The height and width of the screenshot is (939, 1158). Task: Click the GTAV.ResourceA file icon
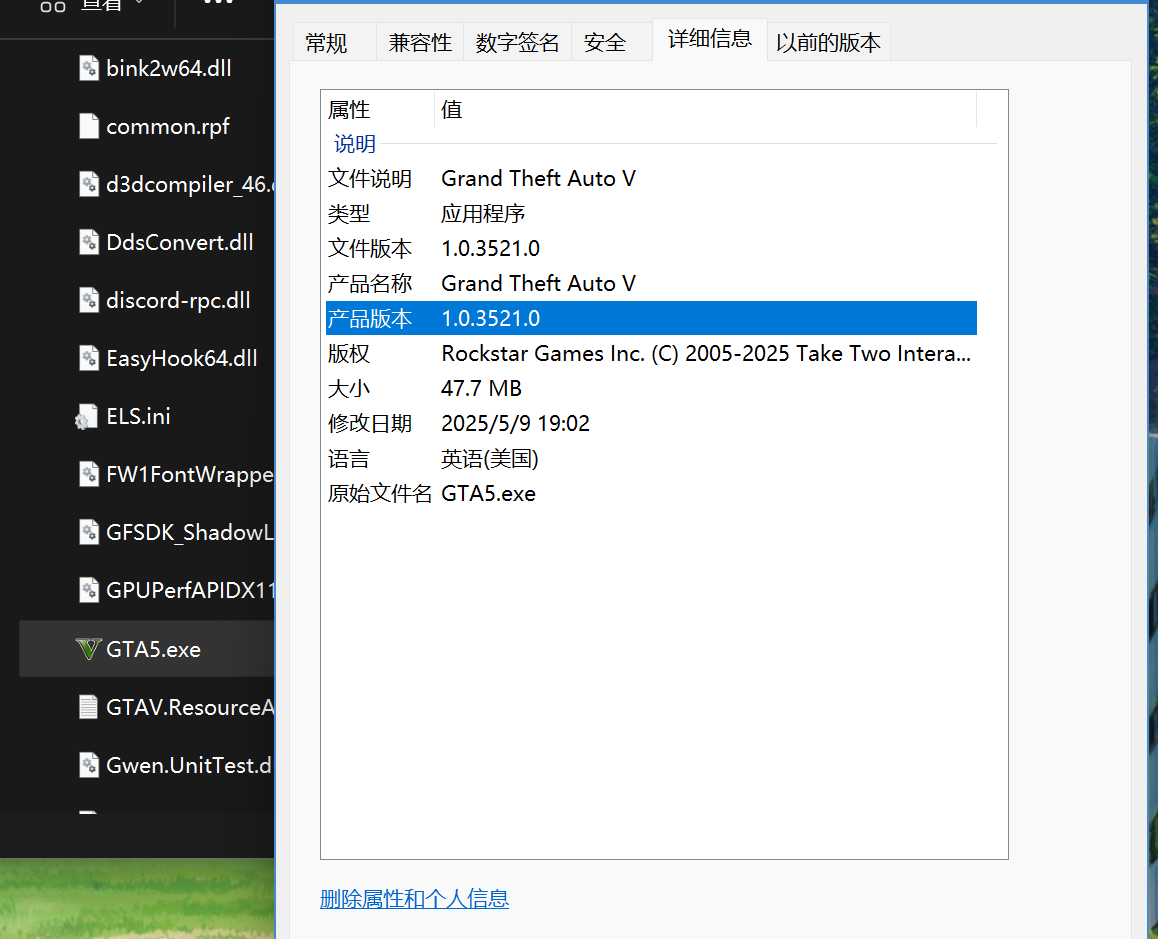(x=89, y=707)
